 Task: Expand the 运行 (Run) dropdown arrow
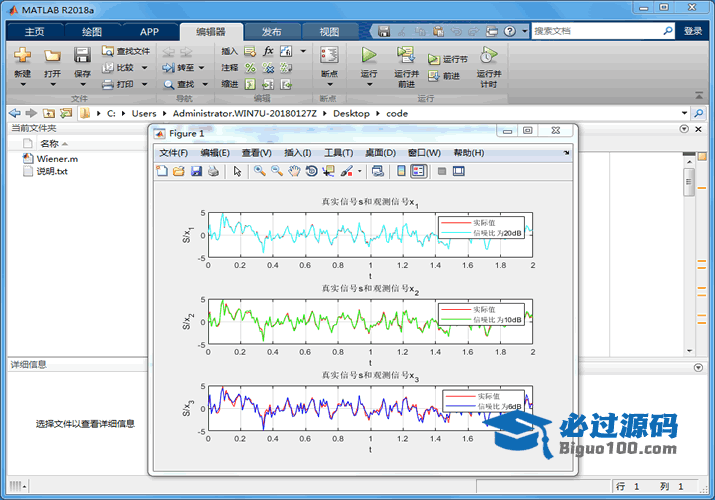point(369,85)
